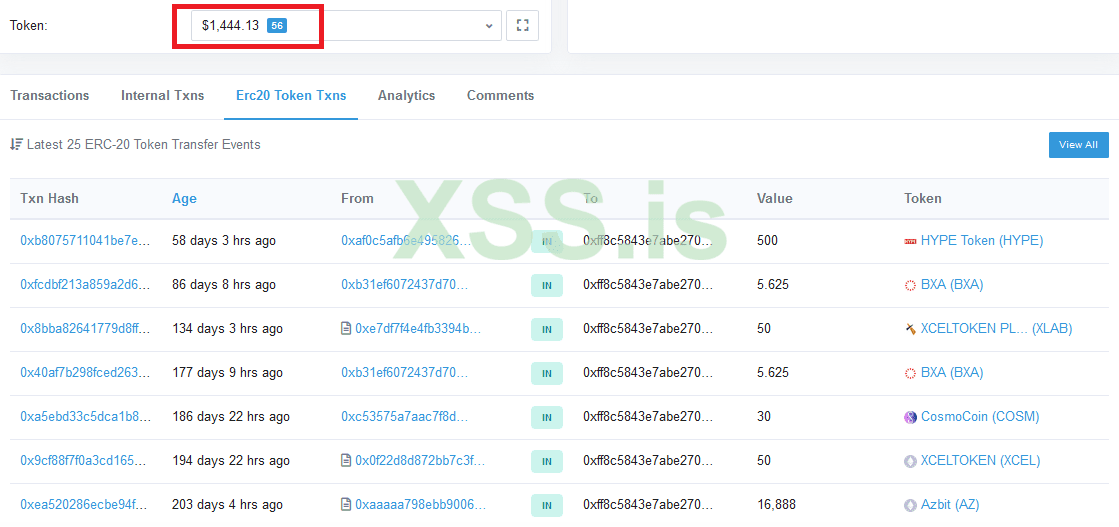Open the BXA (BXA) token in 86 days row
Viewport: 1119px width, 527px height.
pyautogui.click(x=952, y=285)
